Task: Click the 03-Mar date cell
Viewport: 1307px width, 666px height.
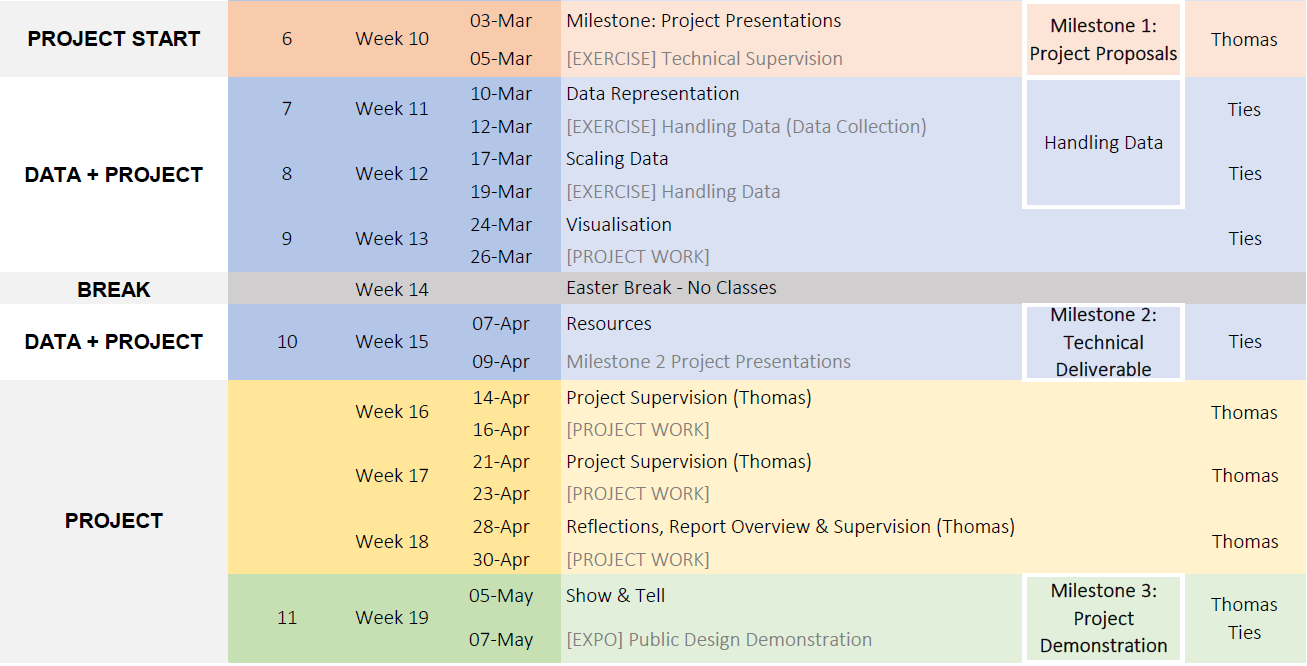Action: [501, 21]
